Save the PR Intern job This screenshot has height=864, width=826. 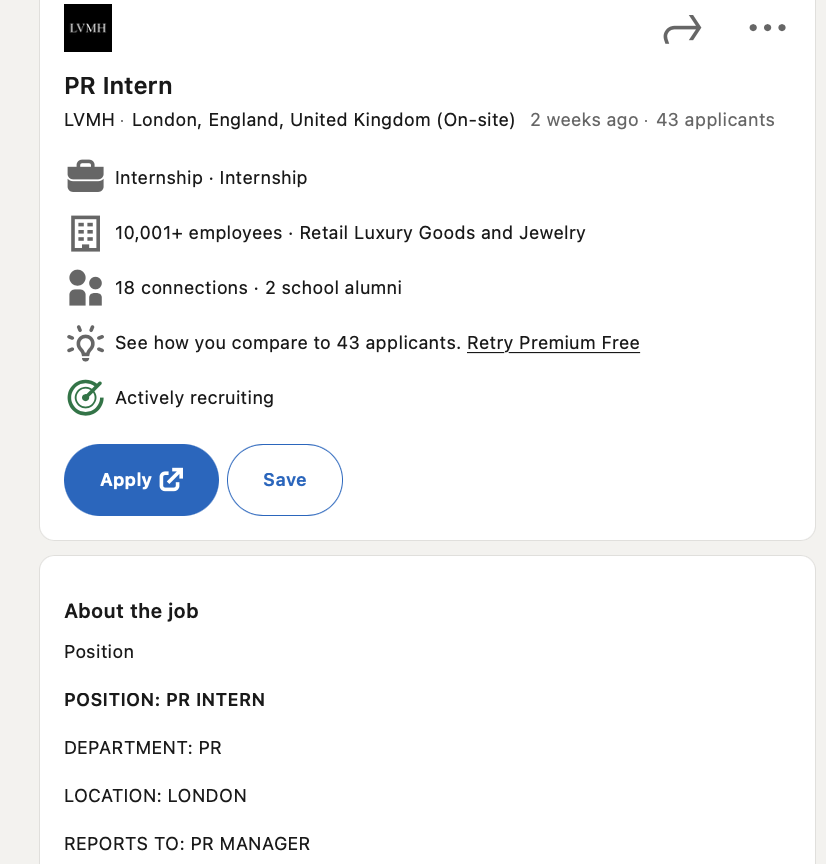(285, 480)
